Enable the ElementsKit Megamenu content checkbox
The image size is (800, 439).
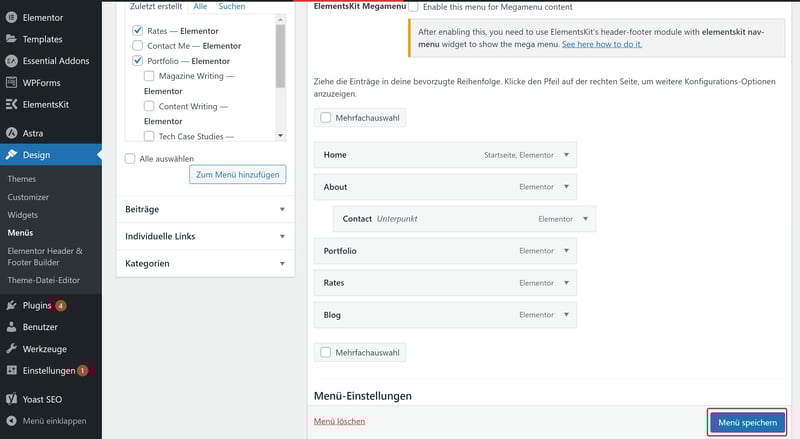[413, 6]
